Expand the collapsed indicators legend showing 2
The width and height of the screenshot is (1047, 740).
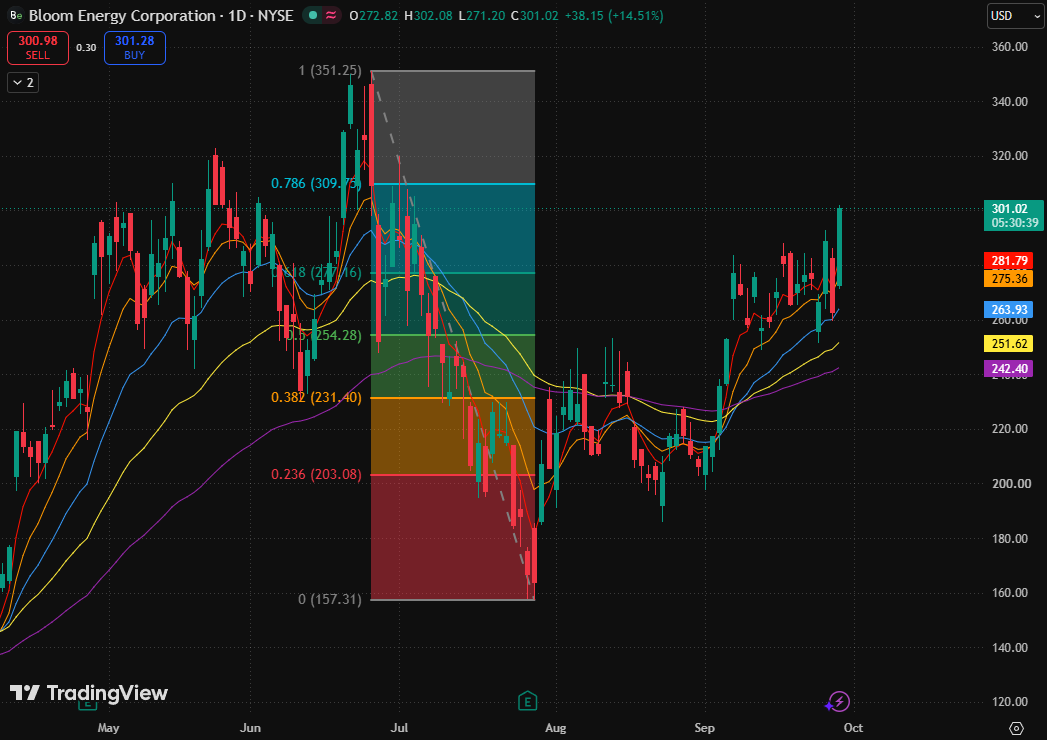click(23, 83)
